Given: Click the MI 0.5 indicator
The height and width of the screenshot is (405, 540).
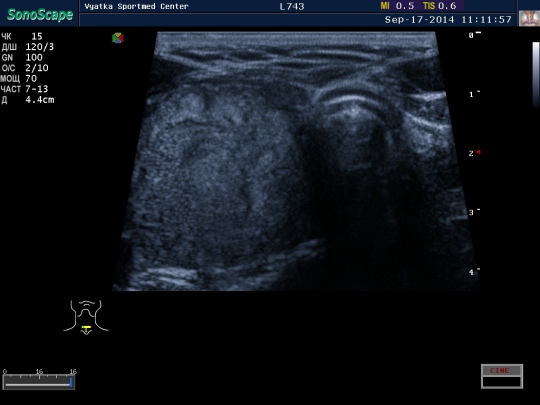Looking at the screenshot, I should [397, 6].
